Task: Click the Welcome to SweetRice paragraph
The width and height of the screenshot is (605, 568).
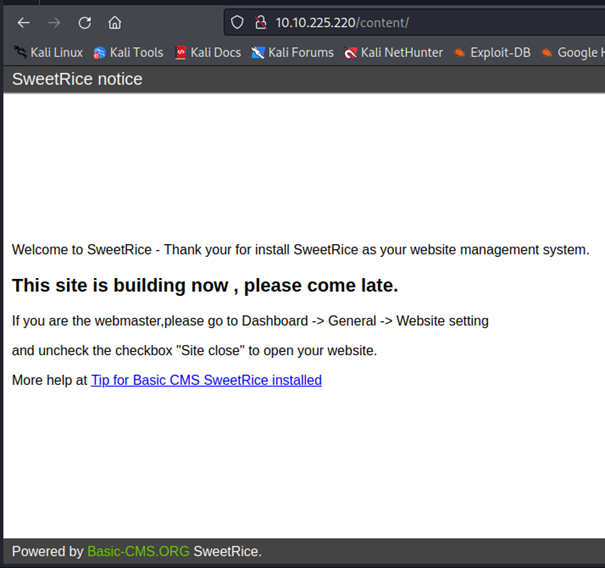Action: point(300,249)
